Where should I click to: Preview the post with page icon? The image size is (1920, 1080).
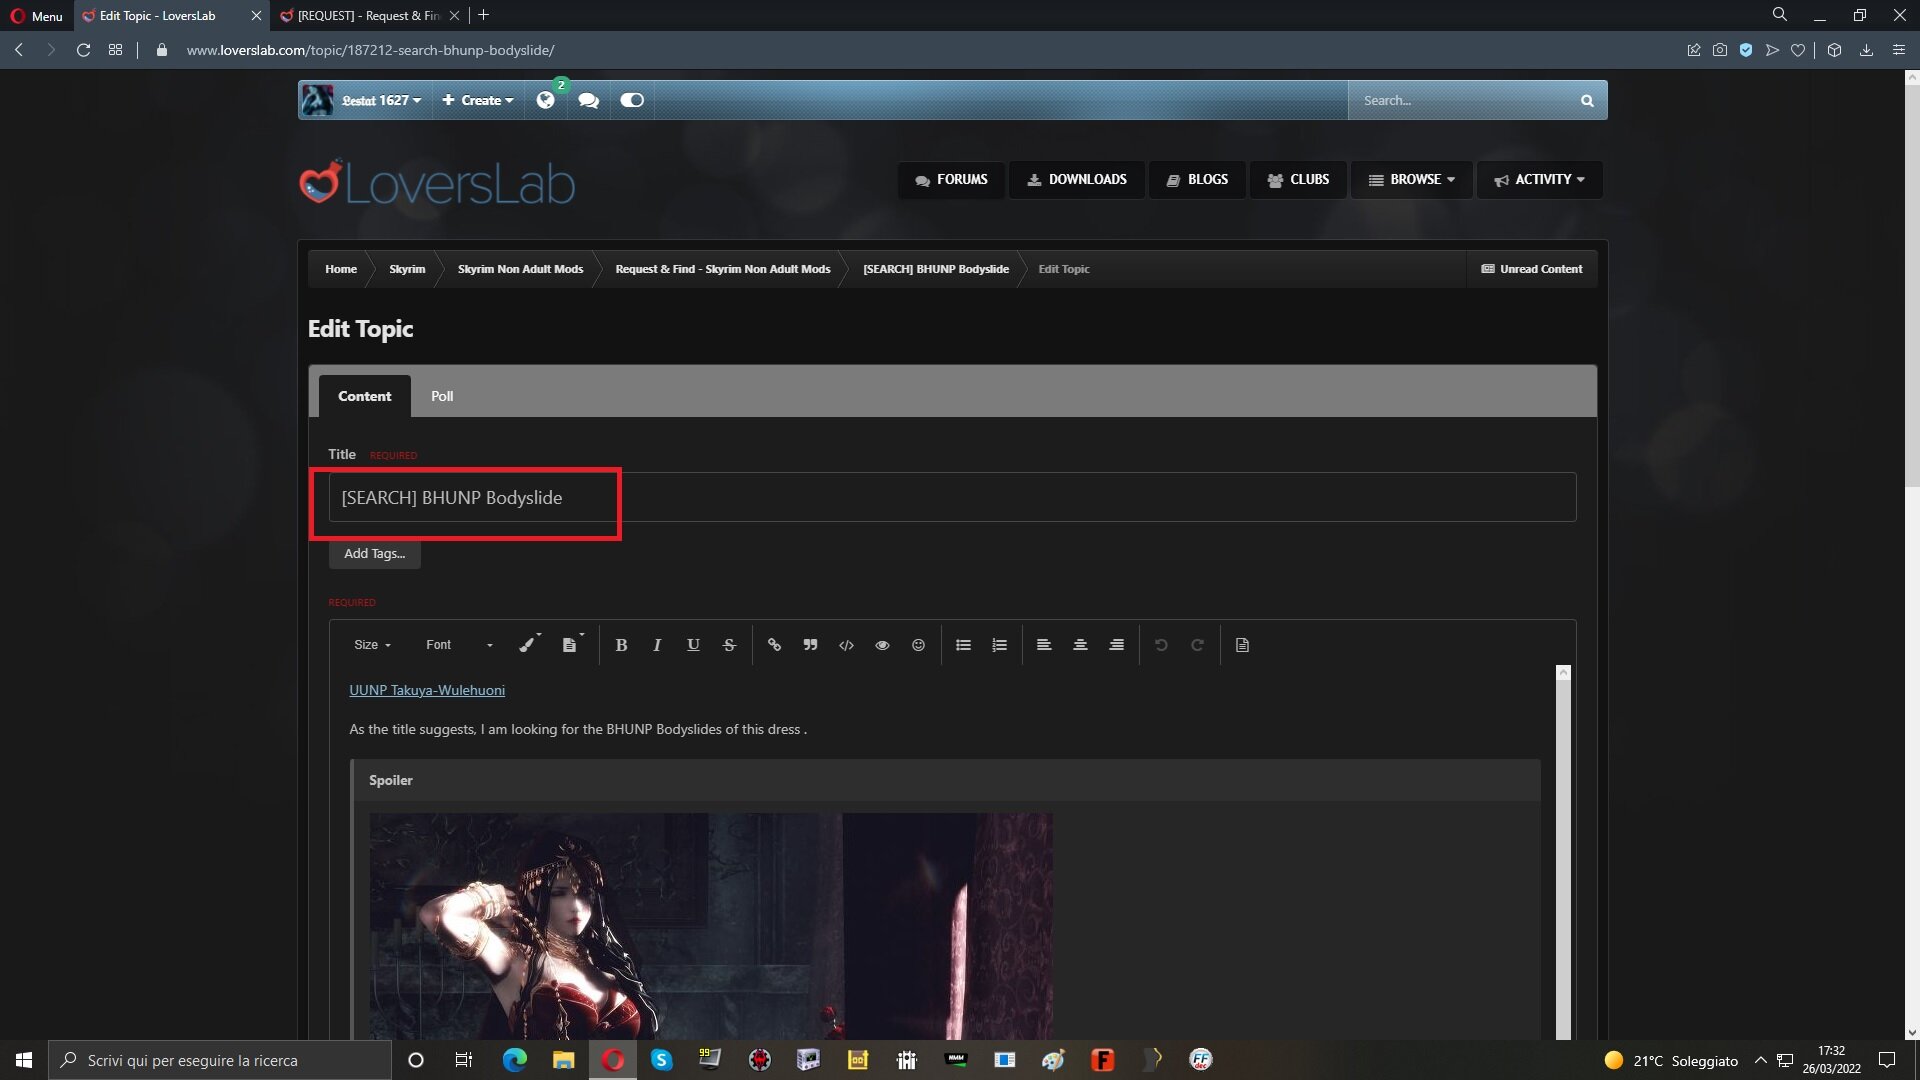(x=1242, y=645)
